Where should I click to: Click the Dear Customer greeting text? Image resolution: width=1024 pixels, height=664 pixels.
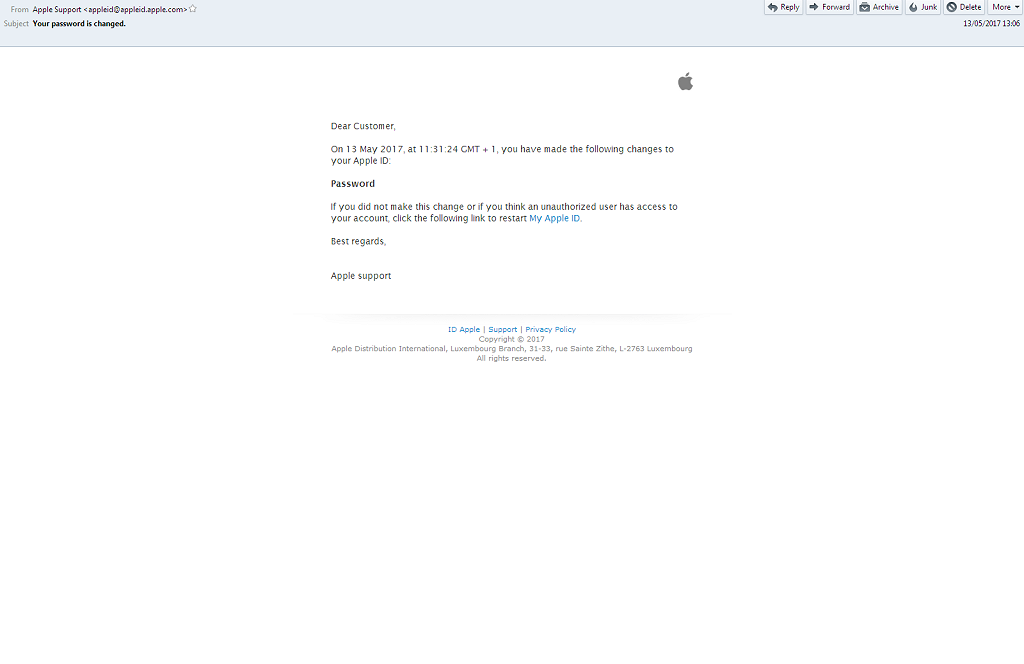363,126
